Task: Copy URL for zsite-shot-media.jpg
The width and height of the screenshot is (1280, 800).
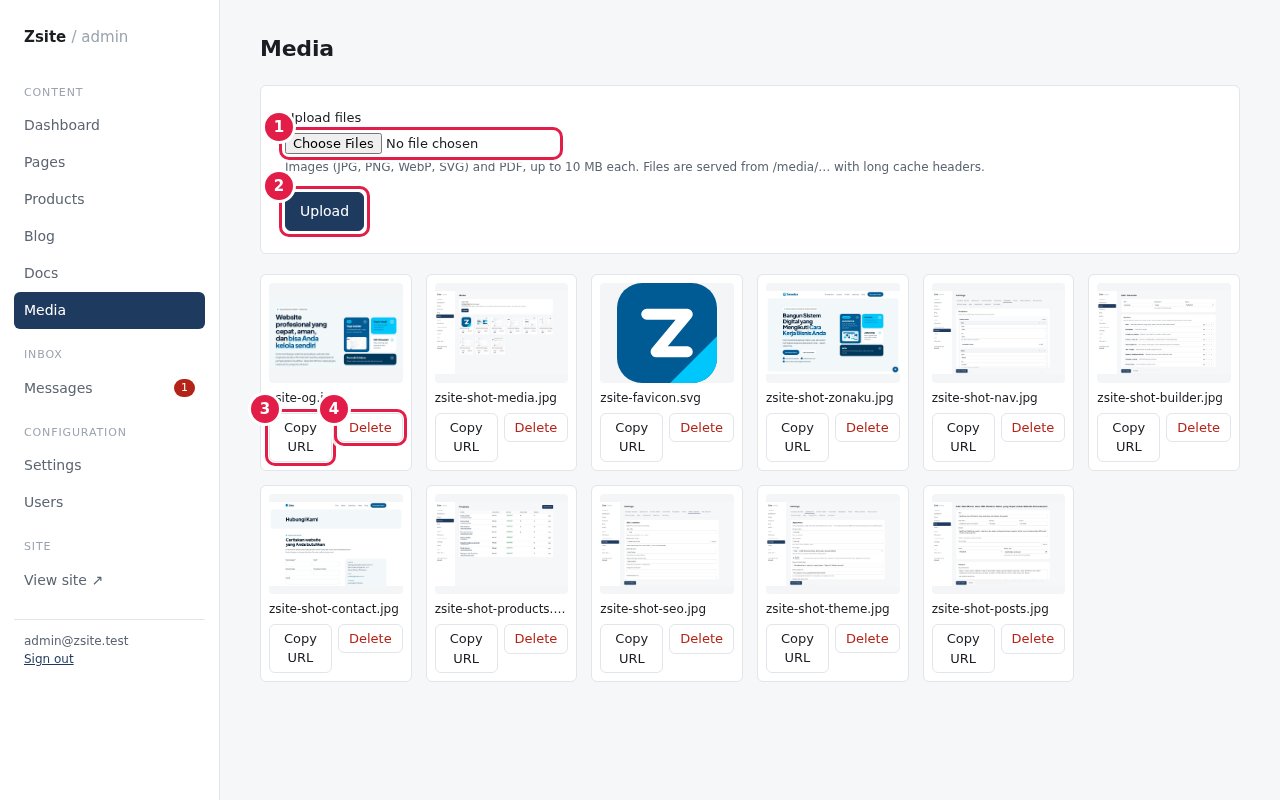Action: pos(466,437)
